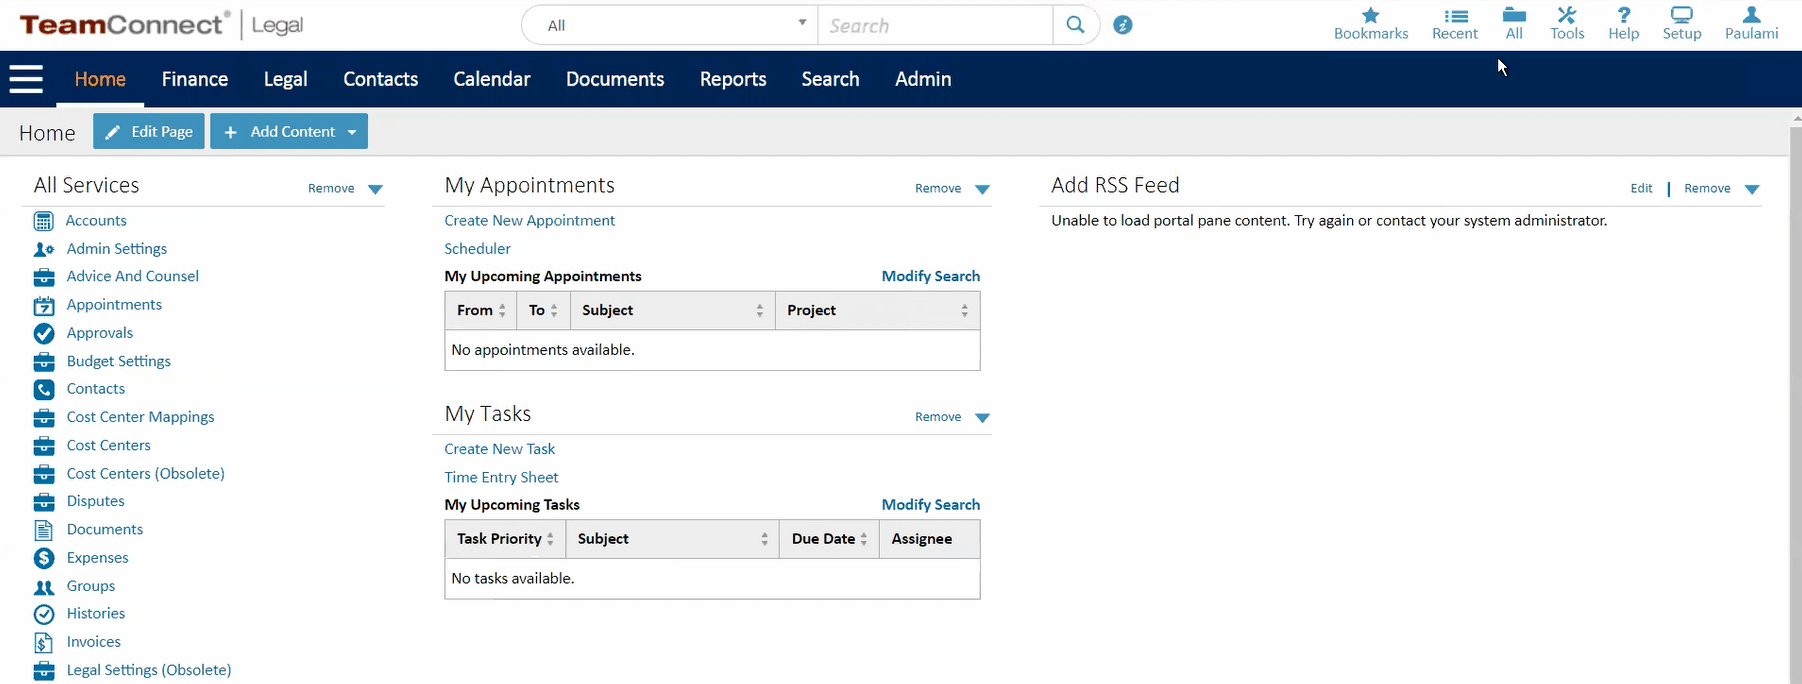1802x684 pixels.
Task: Open the Recent items list icon
Action: click(x=1455, y=16)
